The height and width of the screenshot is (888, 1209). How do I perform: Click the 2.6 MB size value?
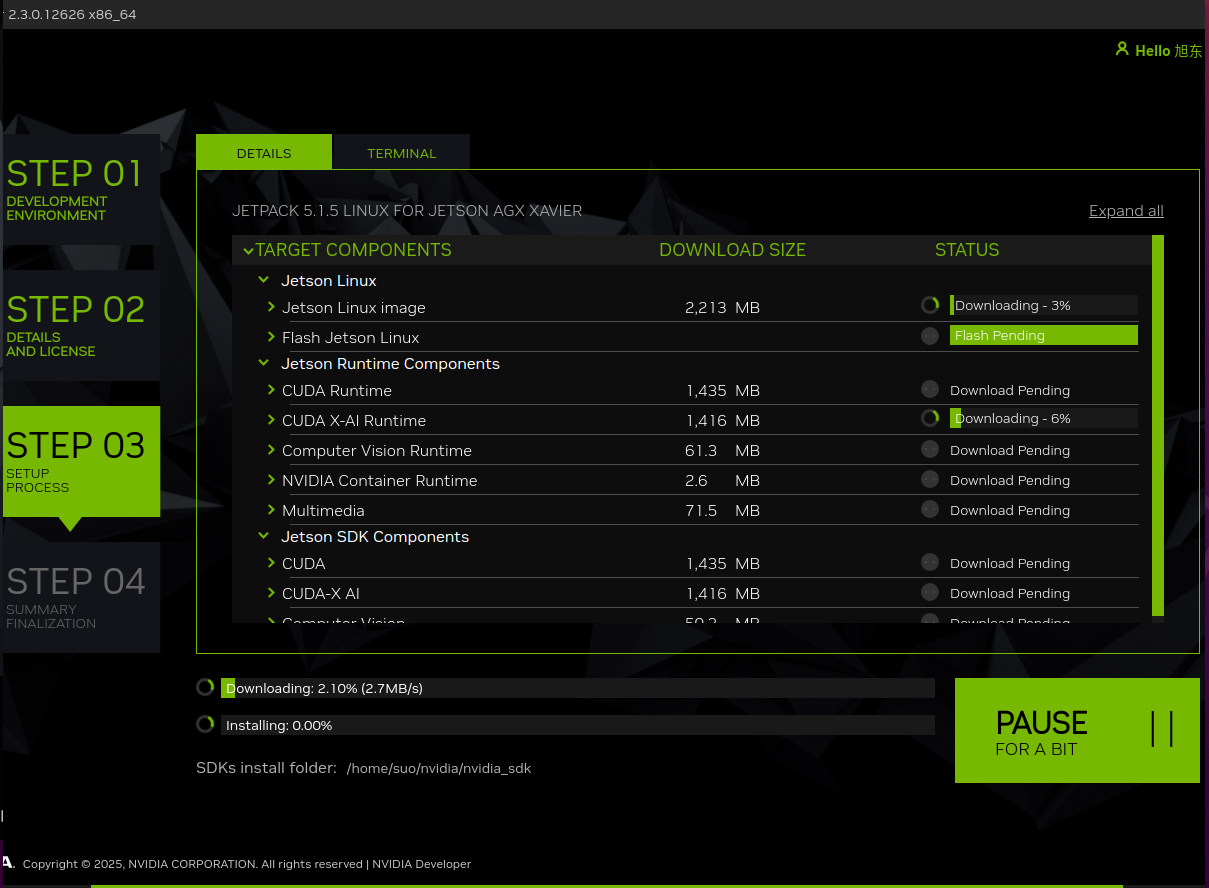[x=722, y=480]
